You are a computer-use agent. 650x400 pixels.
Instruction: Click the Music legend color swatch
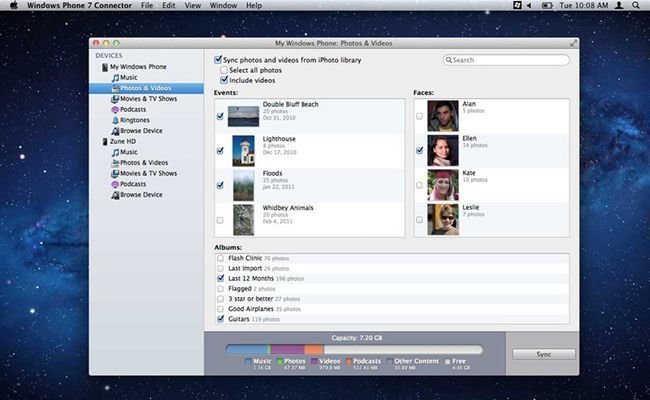tap(248, 361)
